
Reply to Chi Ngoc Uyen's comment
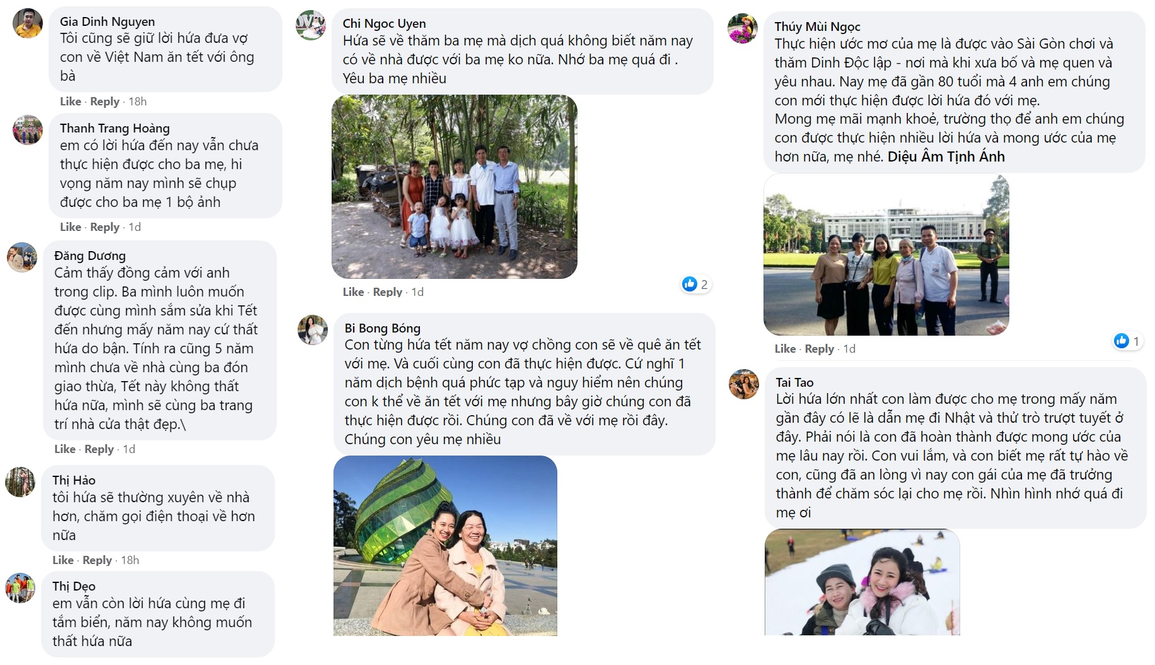tap(387, 292)
